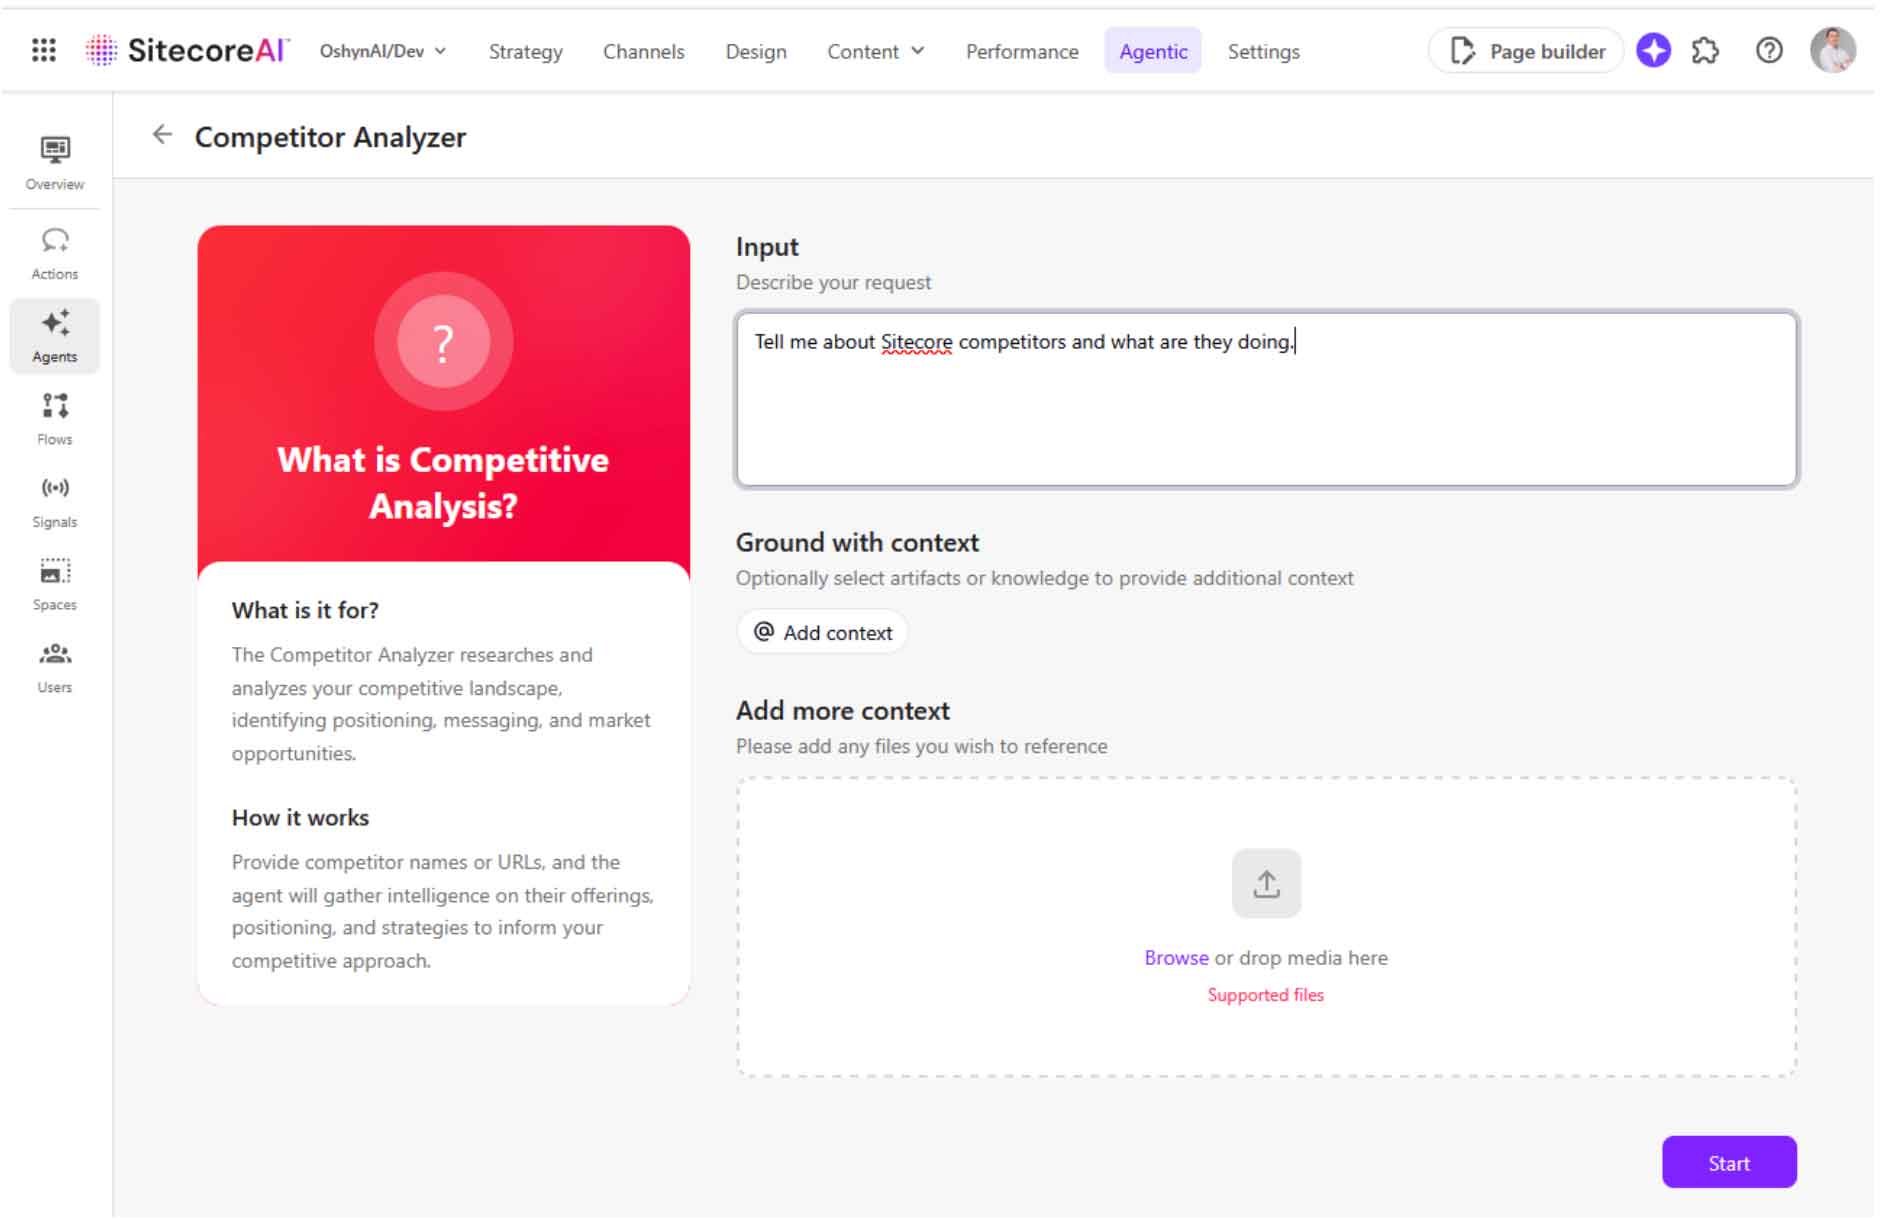Screen dimensions: 1882x1220
Task: Open the Strategy menu
Action: coord(525,51)
